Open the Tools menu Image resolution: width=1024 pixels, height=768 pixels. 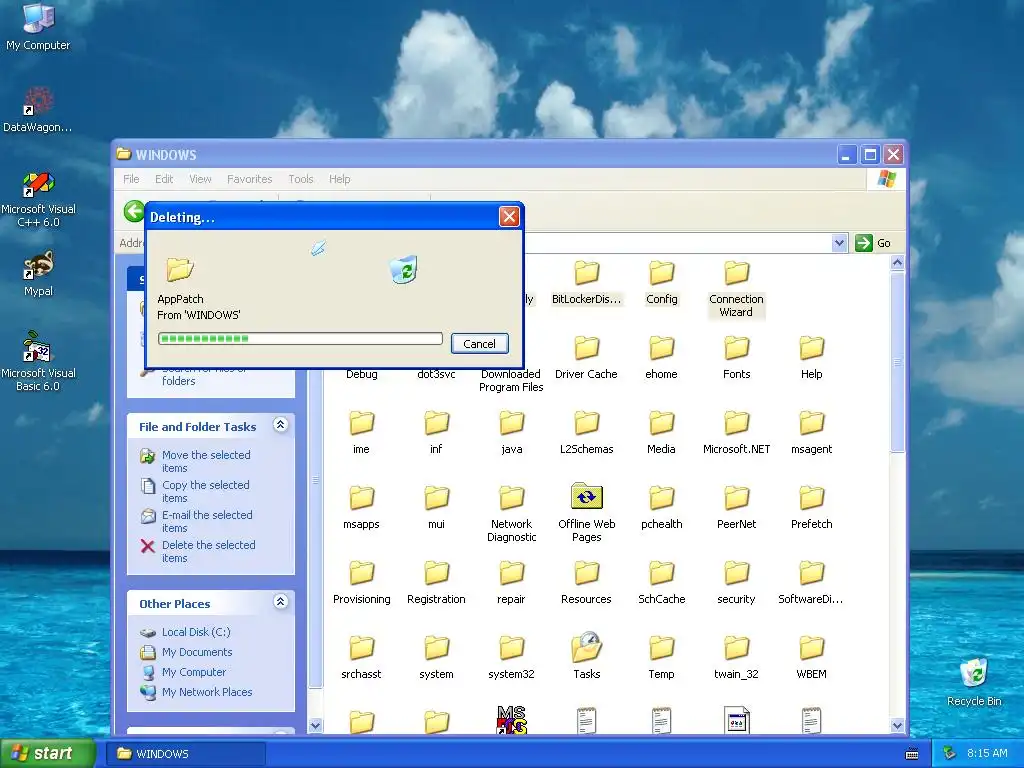[x=300, y=179]
